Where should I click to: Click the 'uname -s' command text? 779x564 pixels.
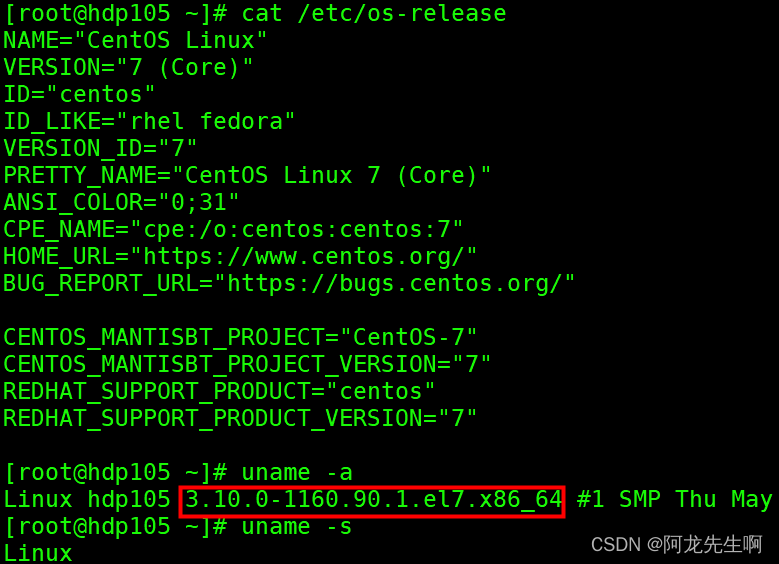(x=296, y=526)
